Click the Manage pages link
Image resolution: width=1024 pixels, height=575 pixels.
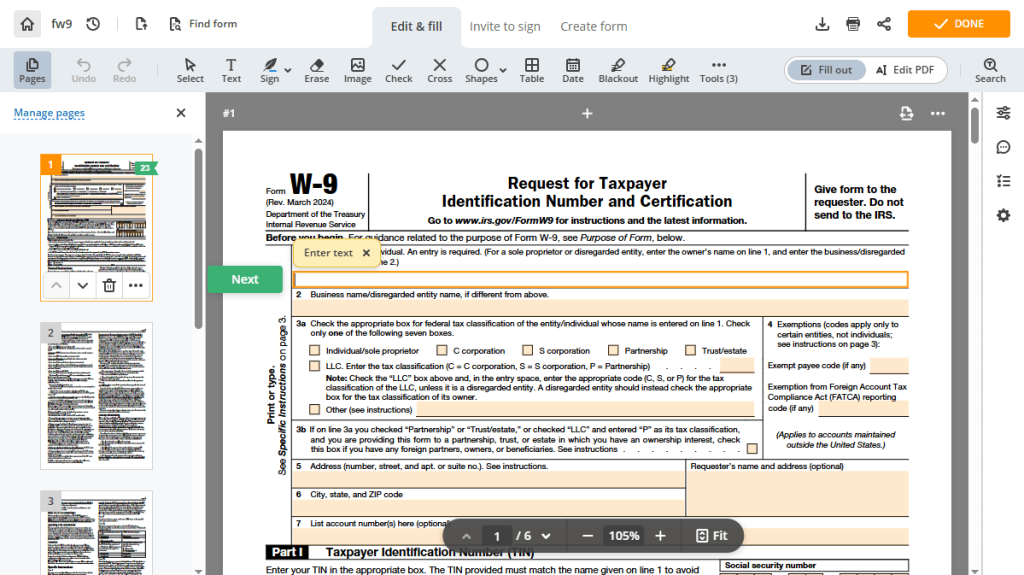[x=50, y=113]
